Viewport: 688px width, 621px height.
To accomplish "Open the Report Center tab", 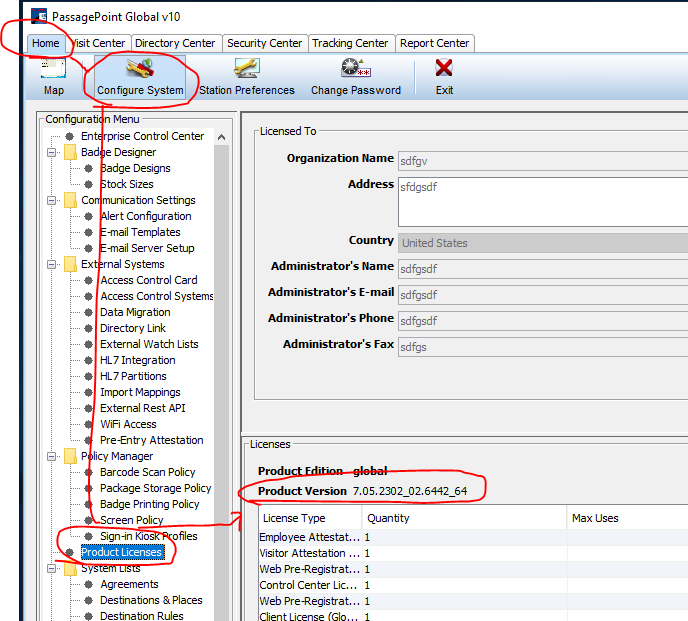I will click(x=434, y=43).
